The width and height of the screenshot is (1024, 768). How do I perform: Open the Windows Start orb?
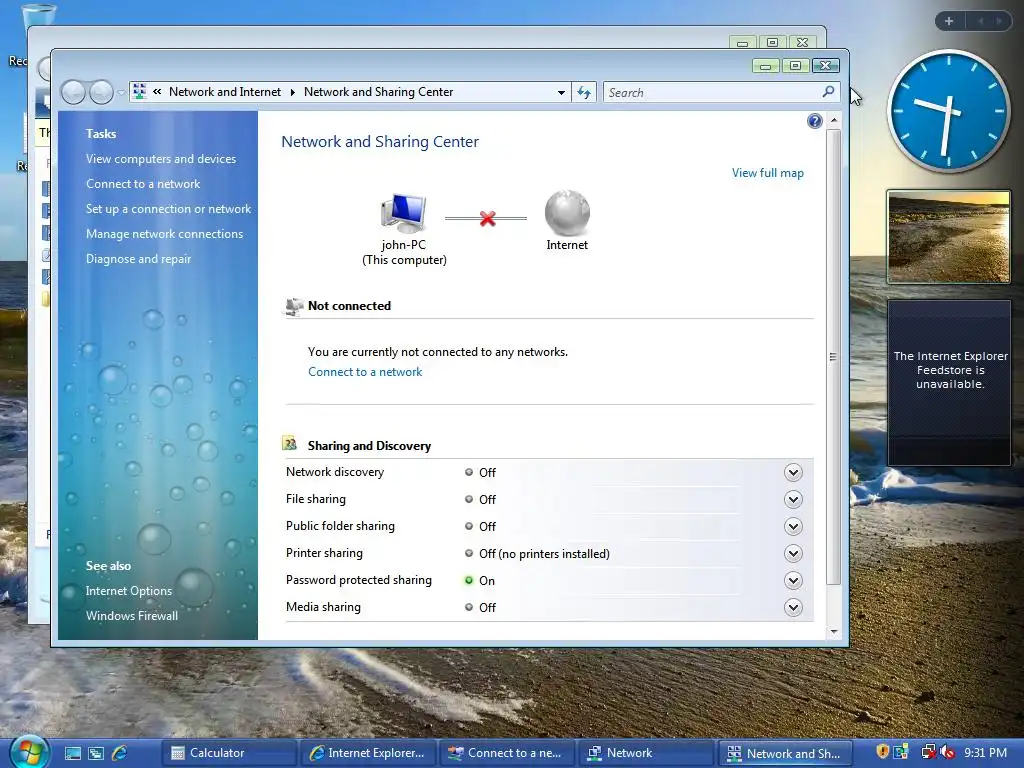(29, 752)
